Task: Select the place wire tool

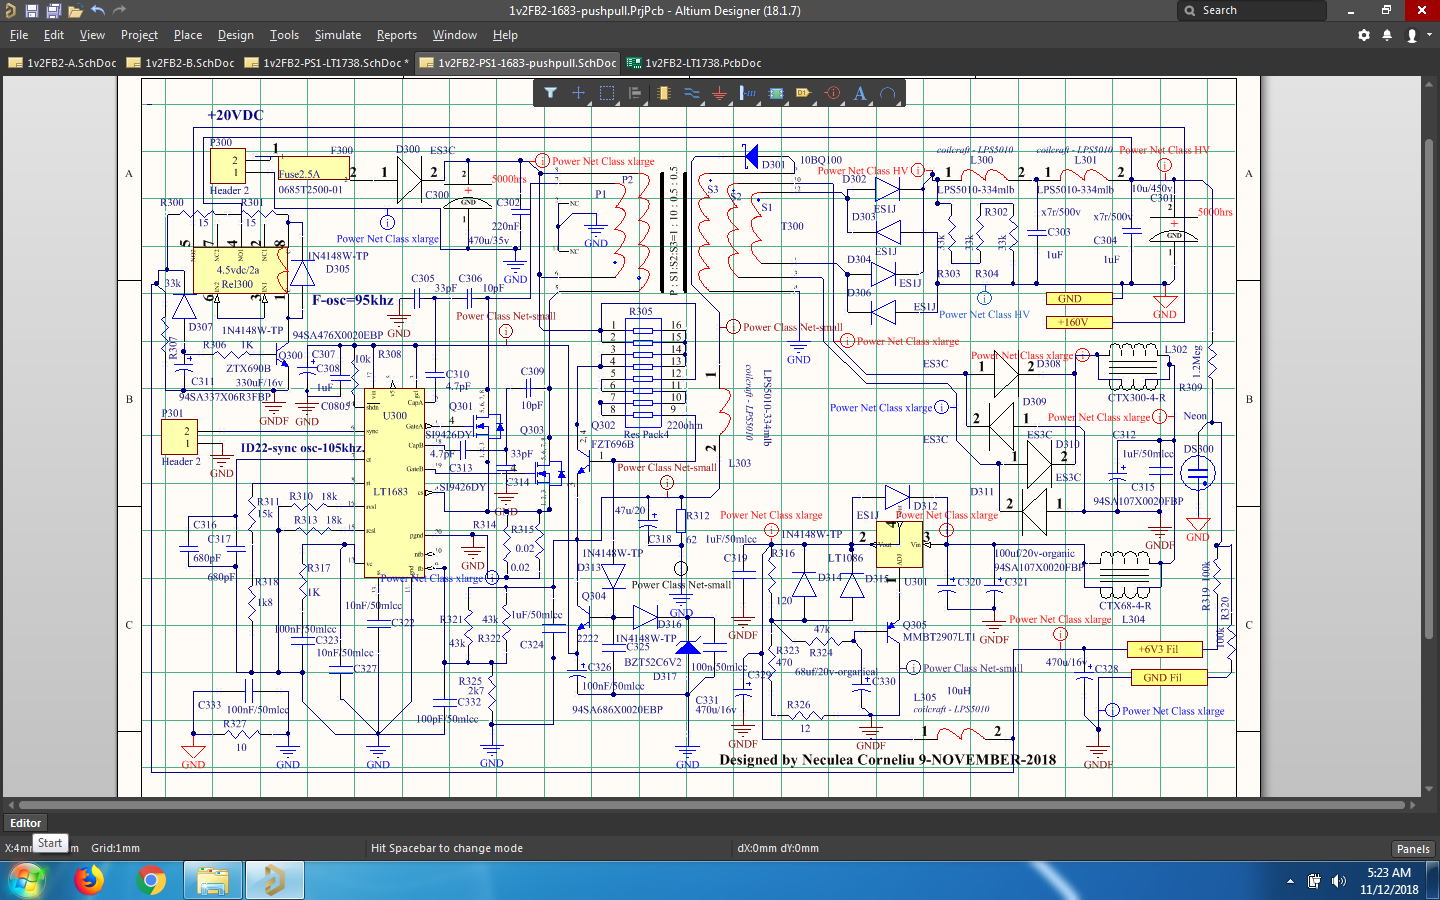Action: [691, 93]
